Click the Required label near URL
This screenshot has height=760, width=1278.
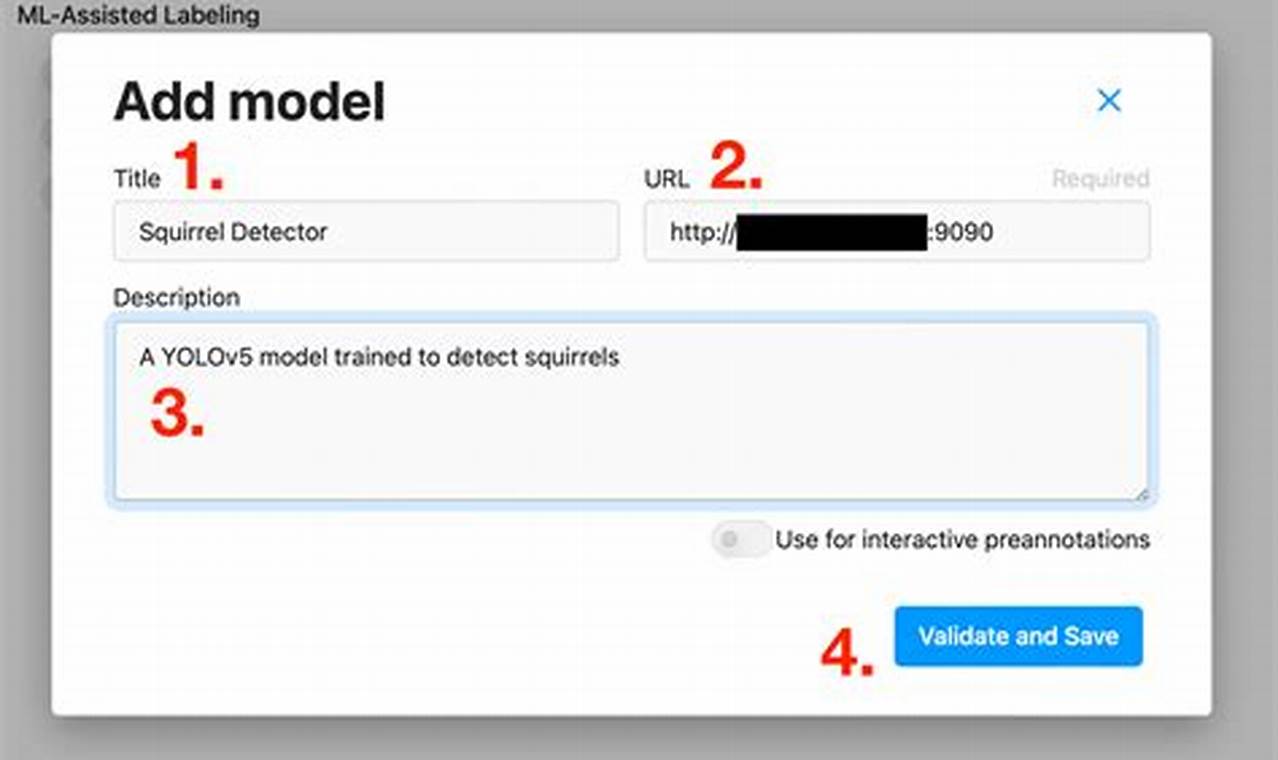[x=1099, y=178]
